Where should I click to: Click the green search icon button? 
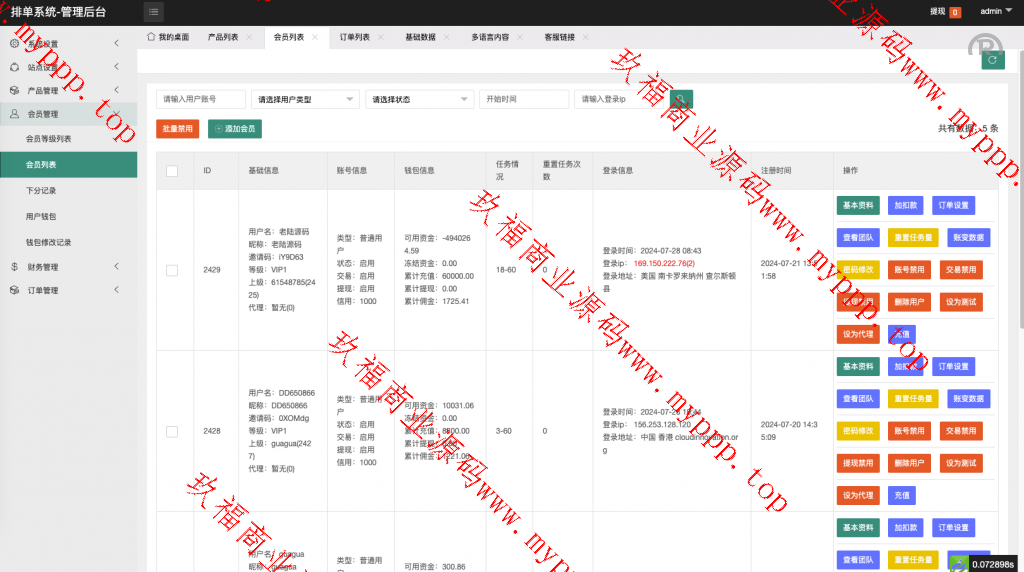click(x=681, y=99)
